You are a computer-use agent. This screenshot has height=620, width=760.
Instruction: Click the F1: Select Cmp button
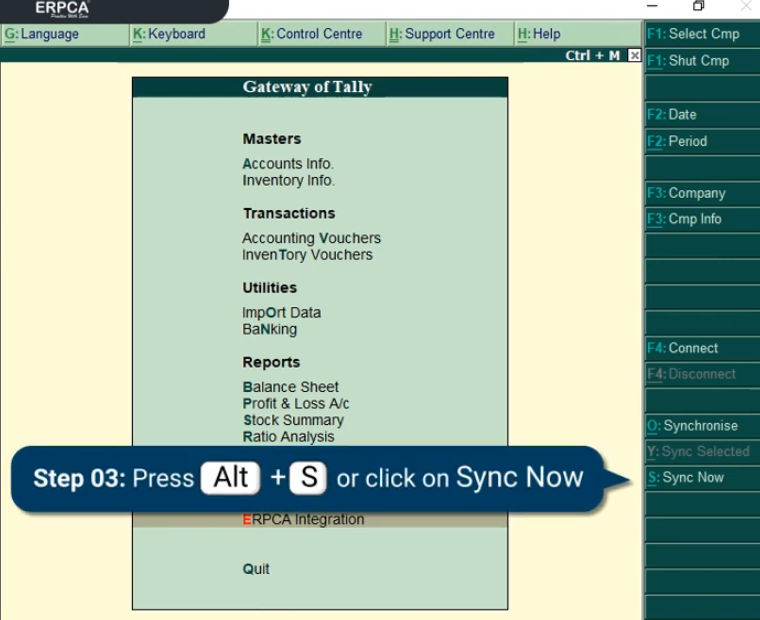pos(702,34)
